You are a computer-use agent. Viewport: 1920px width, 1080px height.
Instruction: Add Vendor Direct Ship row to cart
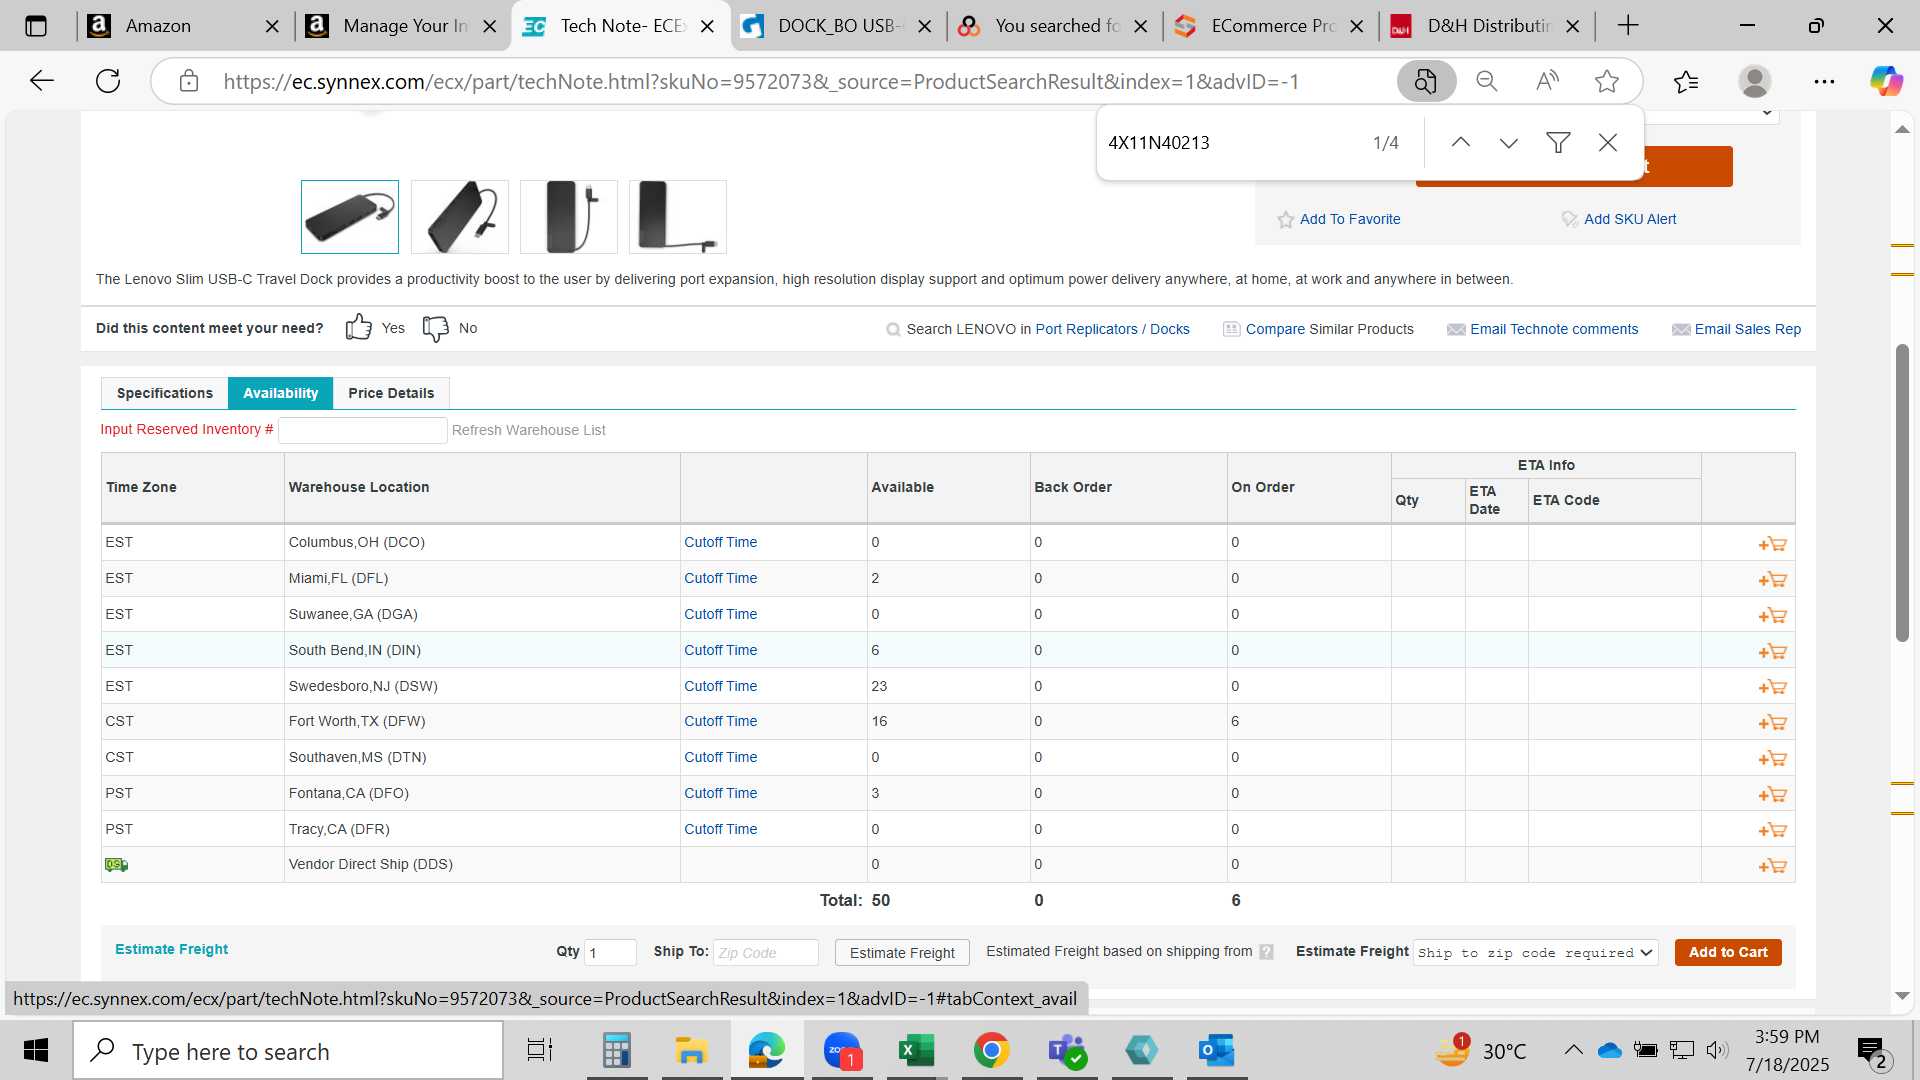click(1772, 866)
